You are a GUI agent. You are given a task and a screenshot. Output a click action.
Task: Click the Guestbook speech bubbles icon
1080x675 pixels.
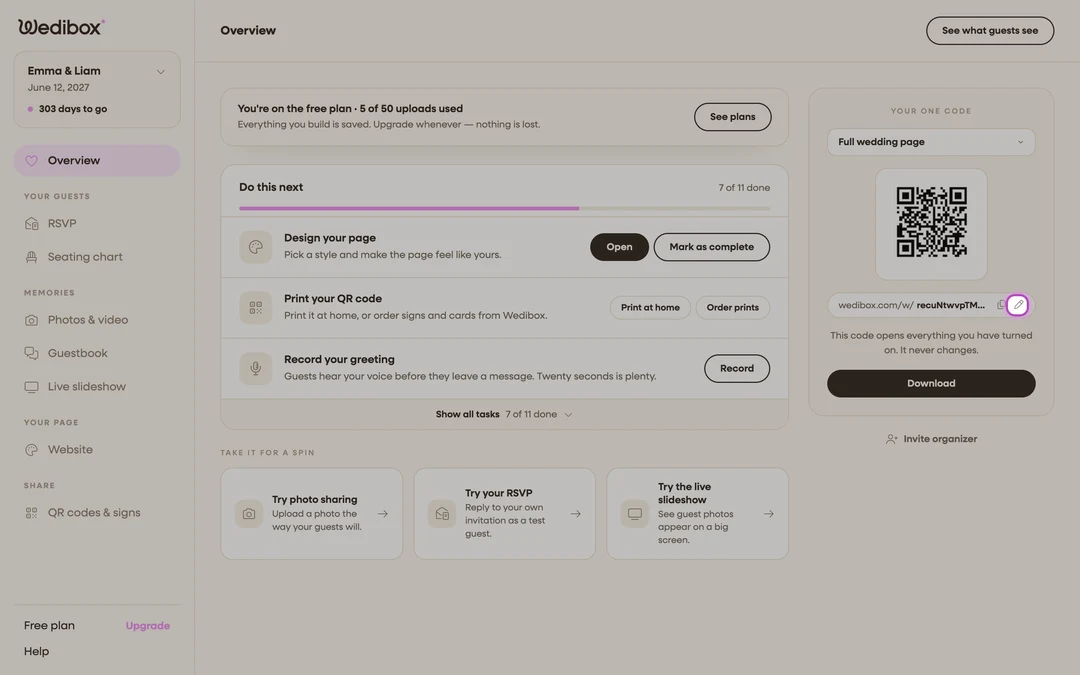pyautogui.click(x=32, y=353)
